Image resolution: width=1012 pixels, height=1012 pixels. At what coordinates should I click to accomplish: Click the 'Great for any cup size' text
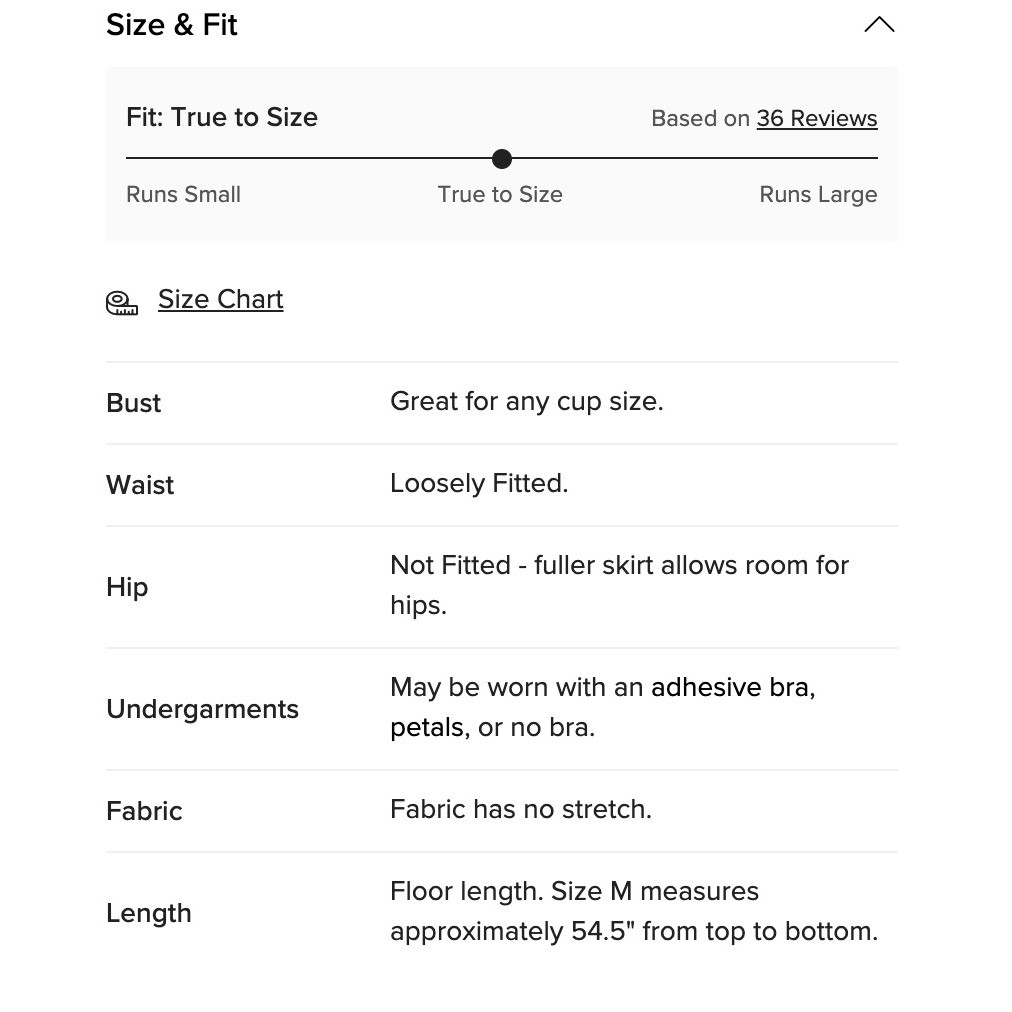tap(527, 401)
